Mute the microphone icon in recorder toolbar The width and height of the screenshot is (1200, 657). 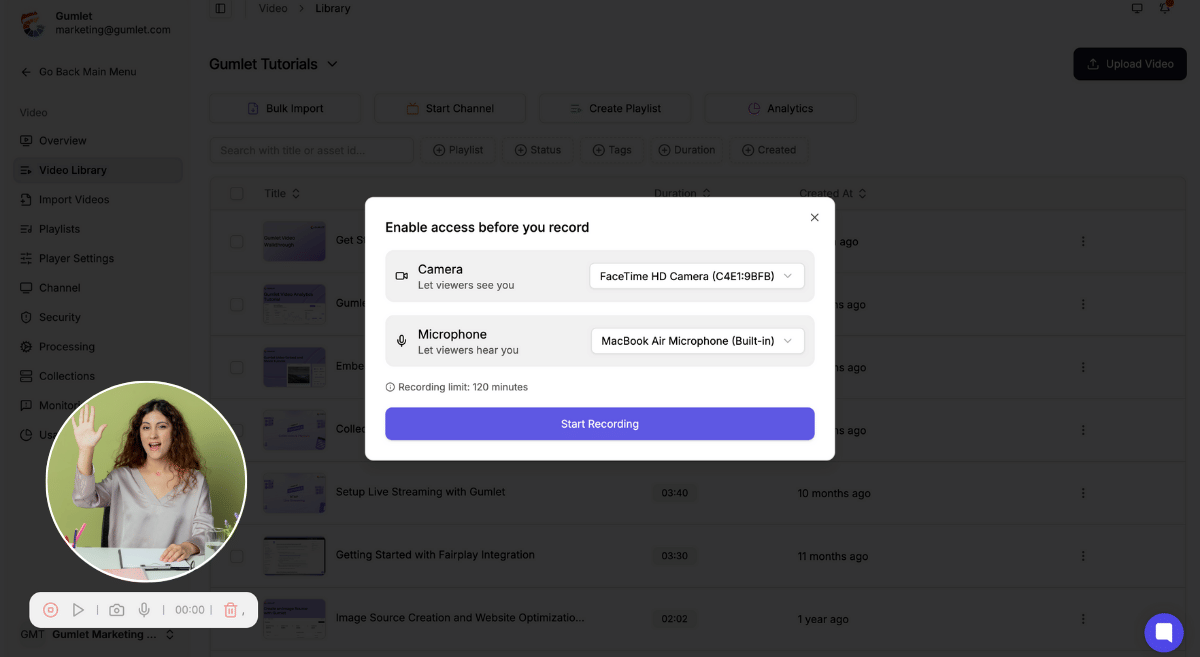click(144, 610)
